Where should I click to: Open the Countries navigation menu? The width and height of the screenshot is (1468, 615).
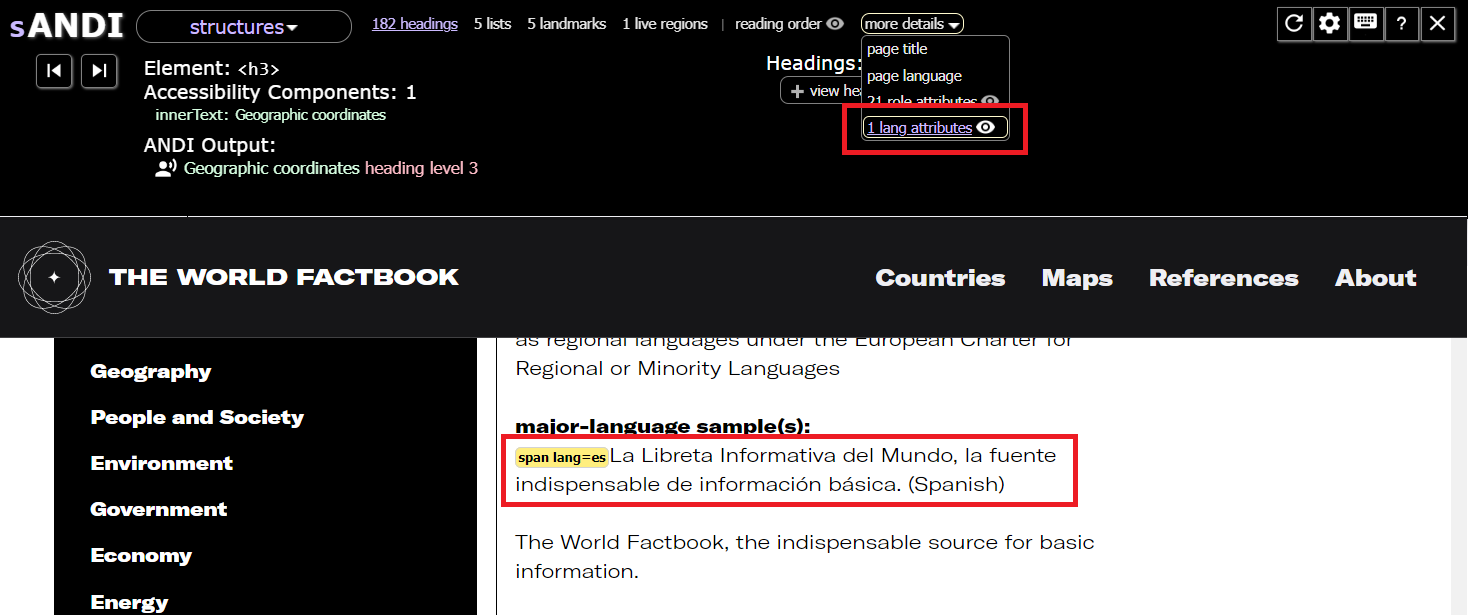coord(939,278)
